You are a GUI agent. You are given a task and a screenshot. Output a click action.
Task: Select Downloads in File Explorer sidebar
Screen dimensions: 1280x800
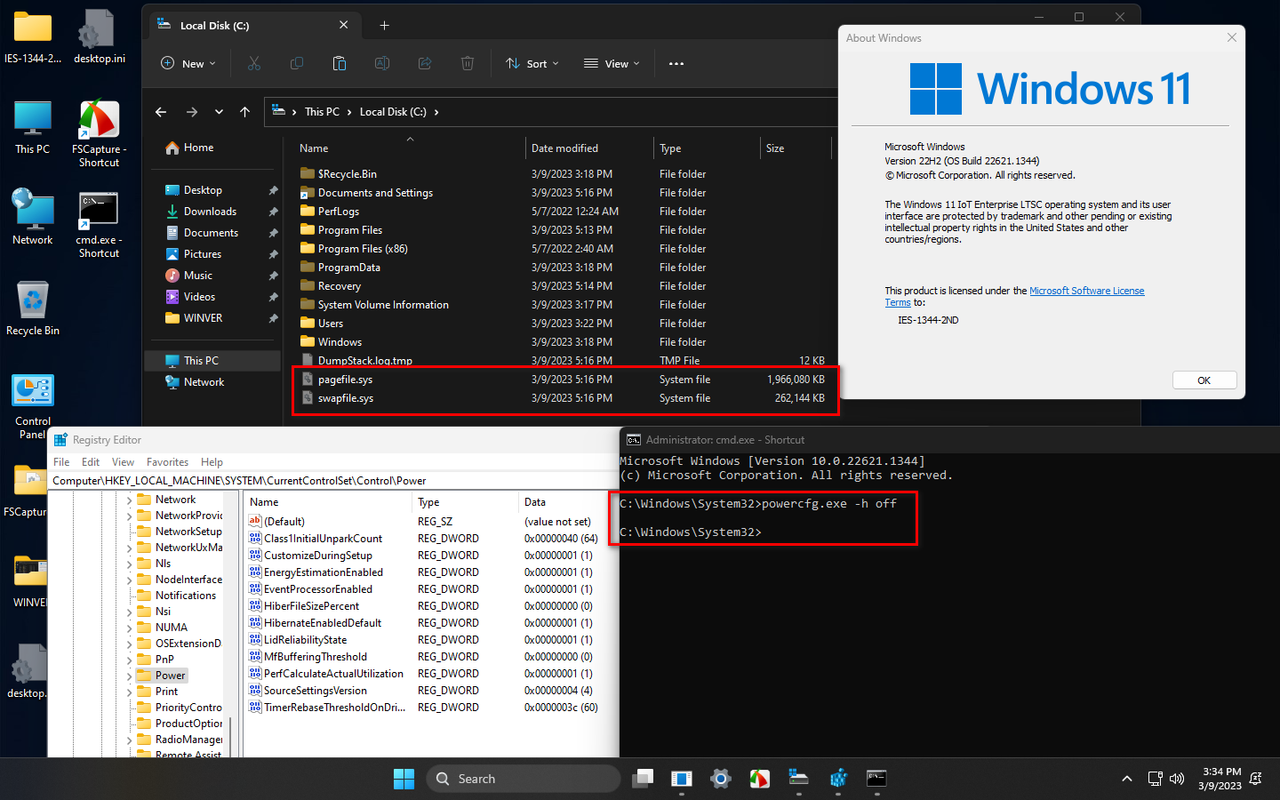[x=210, y=211]
